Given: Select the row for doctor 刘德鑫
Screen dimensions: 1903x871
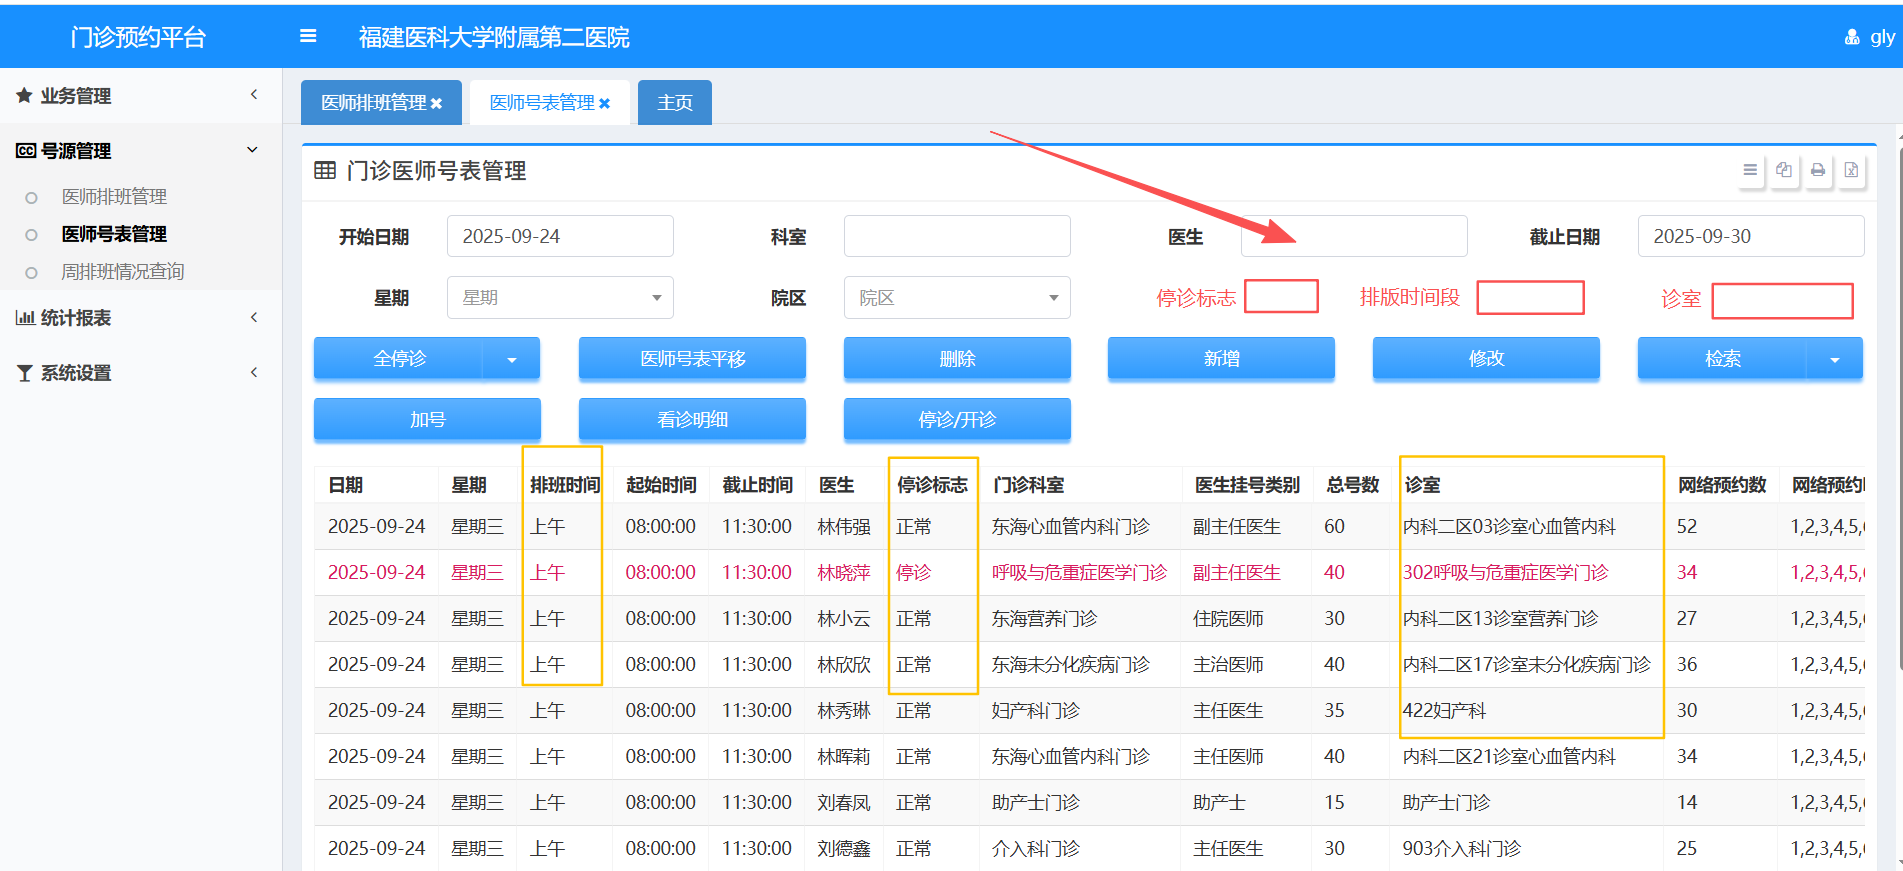Looking at the screenshot, I should [1089, 848].
